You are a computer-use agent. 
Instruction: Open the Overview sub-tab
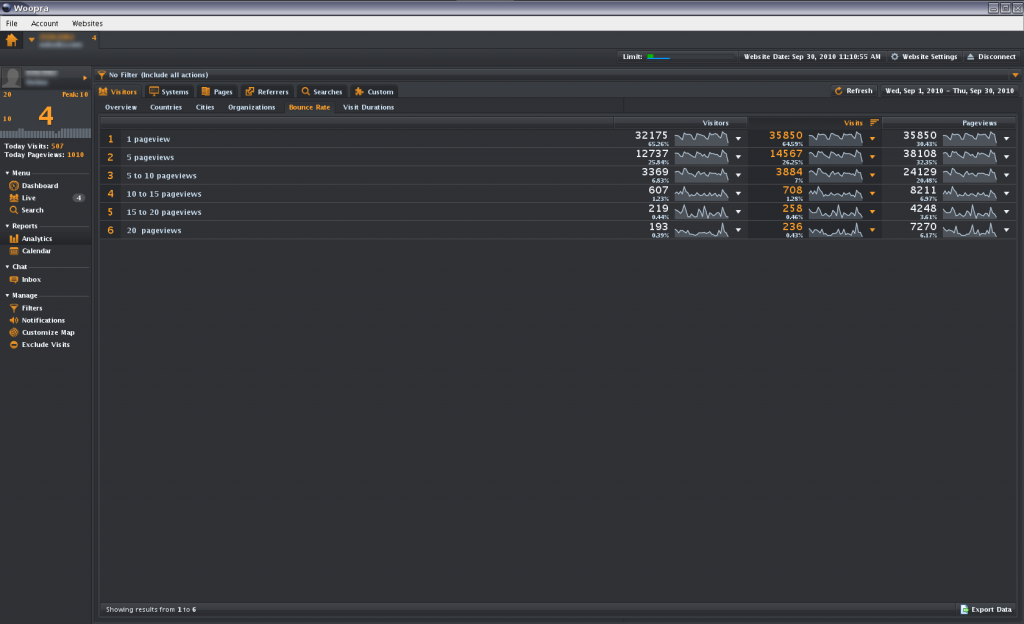point(121,108)
